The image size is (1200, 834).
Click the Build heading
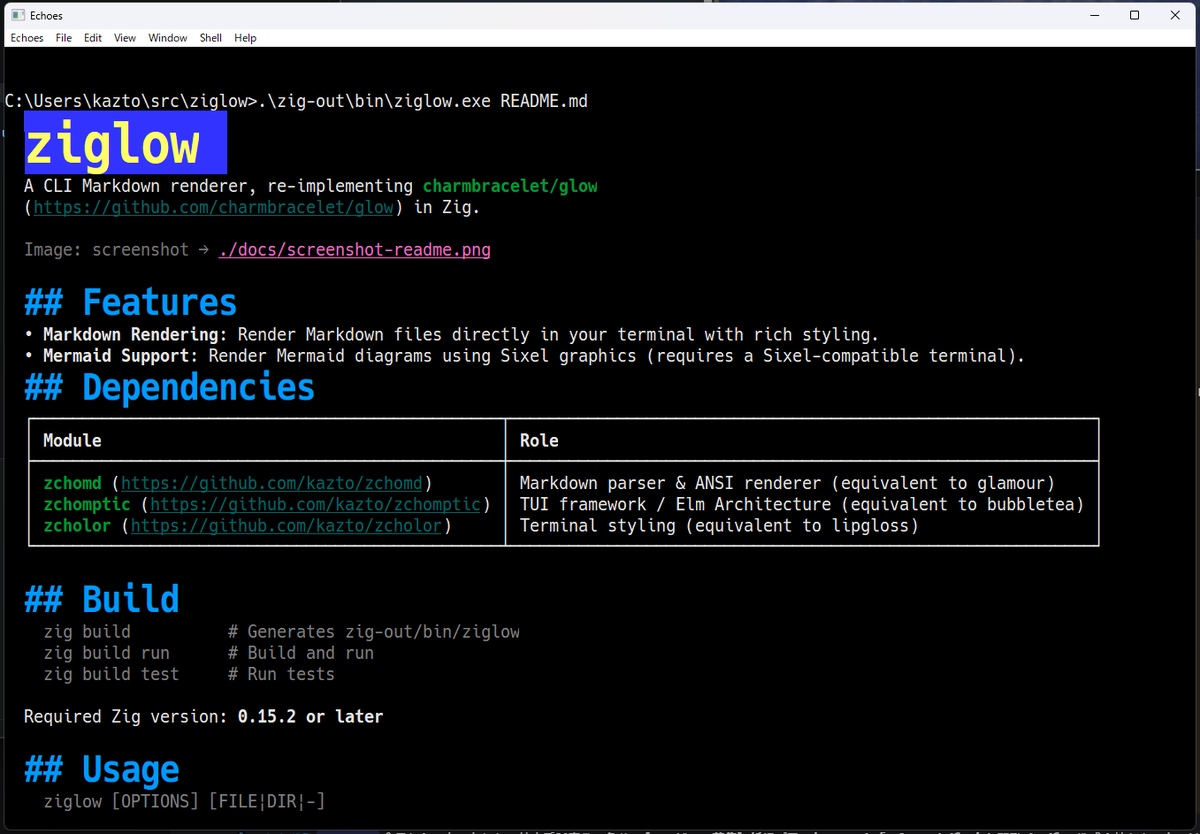(x=102, y=599)
